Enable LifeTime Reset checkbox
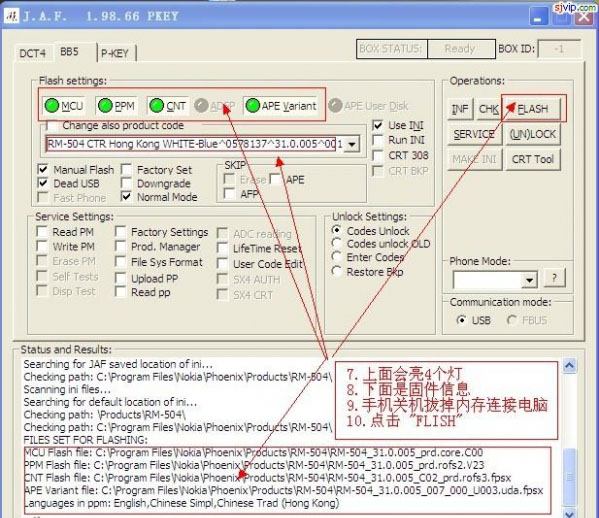Image resolution: width=599 pixels, height=518 pixels. [222, 248]
